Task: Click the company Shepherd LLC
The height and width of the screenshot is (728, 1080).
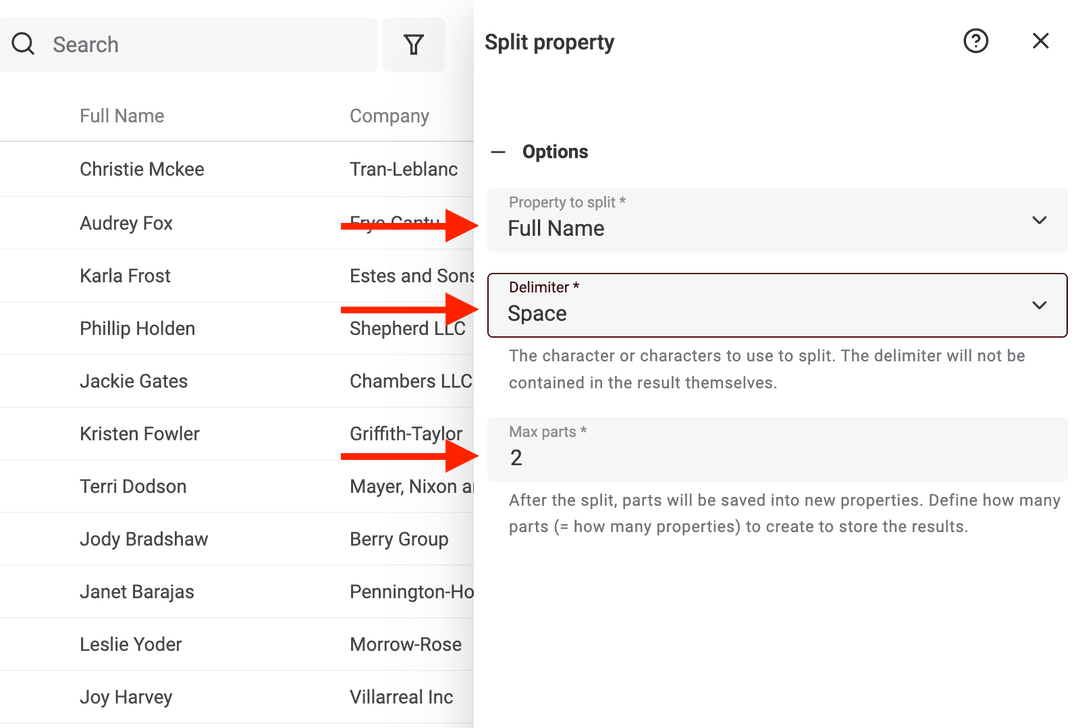Action: [x=408, y=328]
